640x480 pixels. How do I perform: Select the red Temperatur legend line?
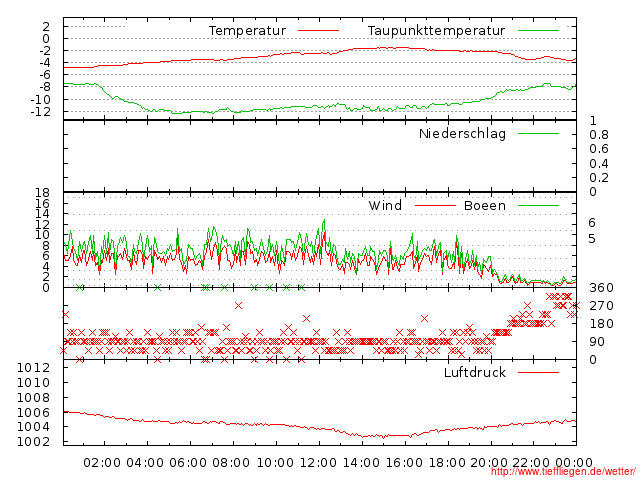[x=318, y=31]
